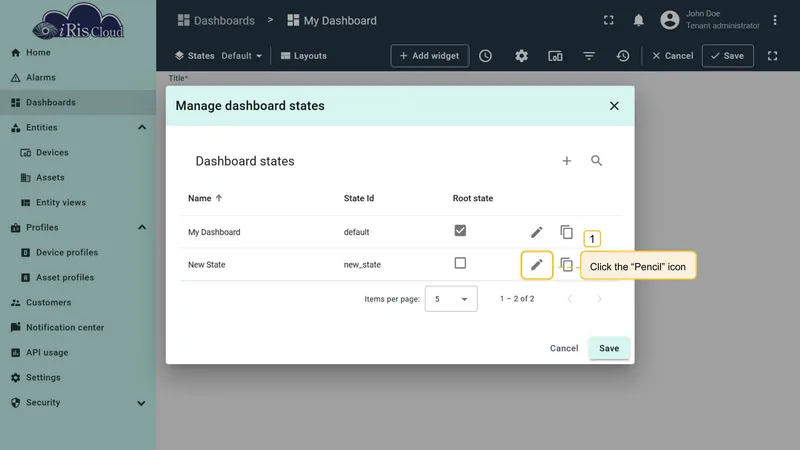The height and width of the screenshot is (450, 800).
Task: Click the fullscreen icon beside the bell
Action: tap(609, 20)
